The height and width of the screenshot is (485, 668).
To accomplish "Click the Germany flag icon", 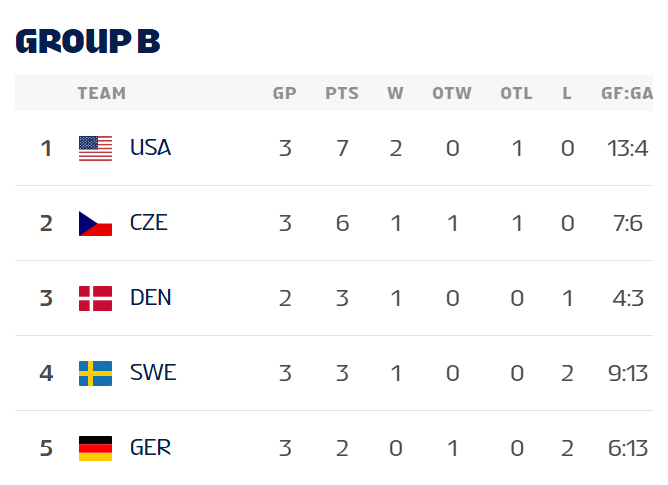I will pos(95,448).
